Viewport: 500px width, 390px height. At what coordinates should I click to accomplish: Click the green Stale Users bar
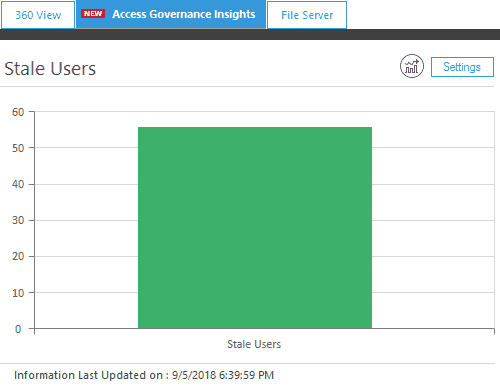[255, 228]
